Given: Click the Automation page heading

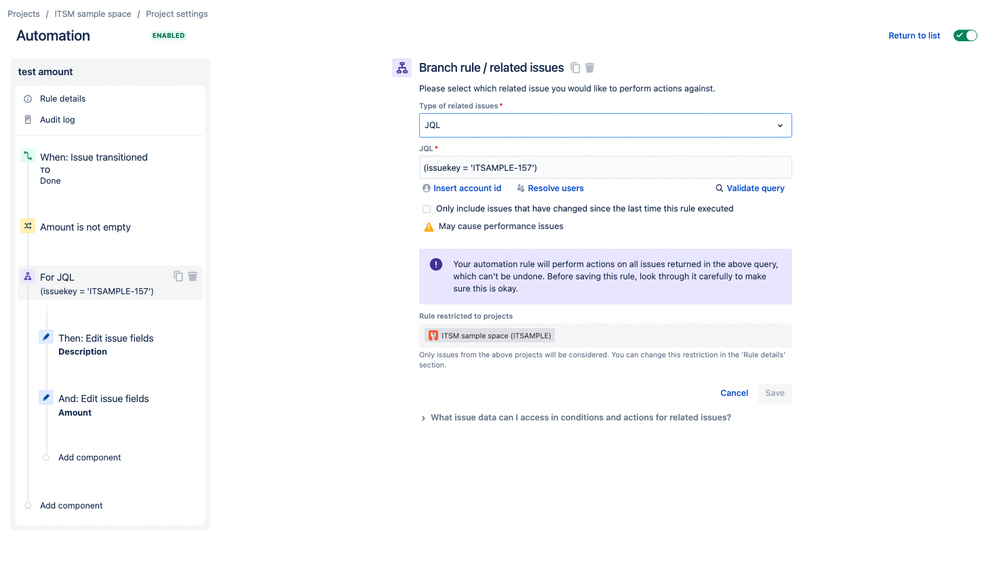Looking at the screenshot, I should coord(53,36).
